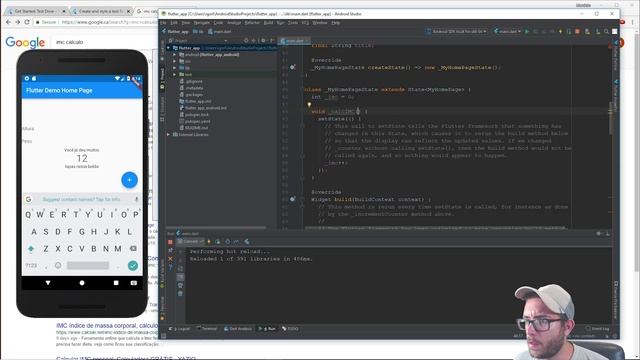640x360 pixels.
Task: Open the Dart Analysis tool window tab
Action: point(238,329)
